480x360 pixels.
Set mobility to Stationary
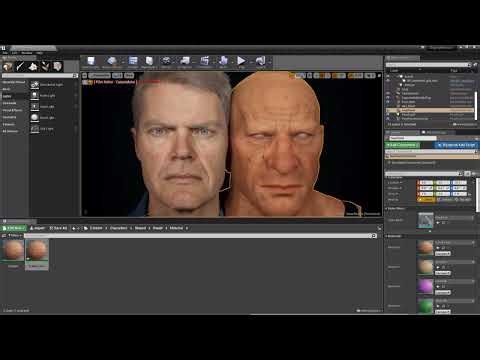[445, 200]
